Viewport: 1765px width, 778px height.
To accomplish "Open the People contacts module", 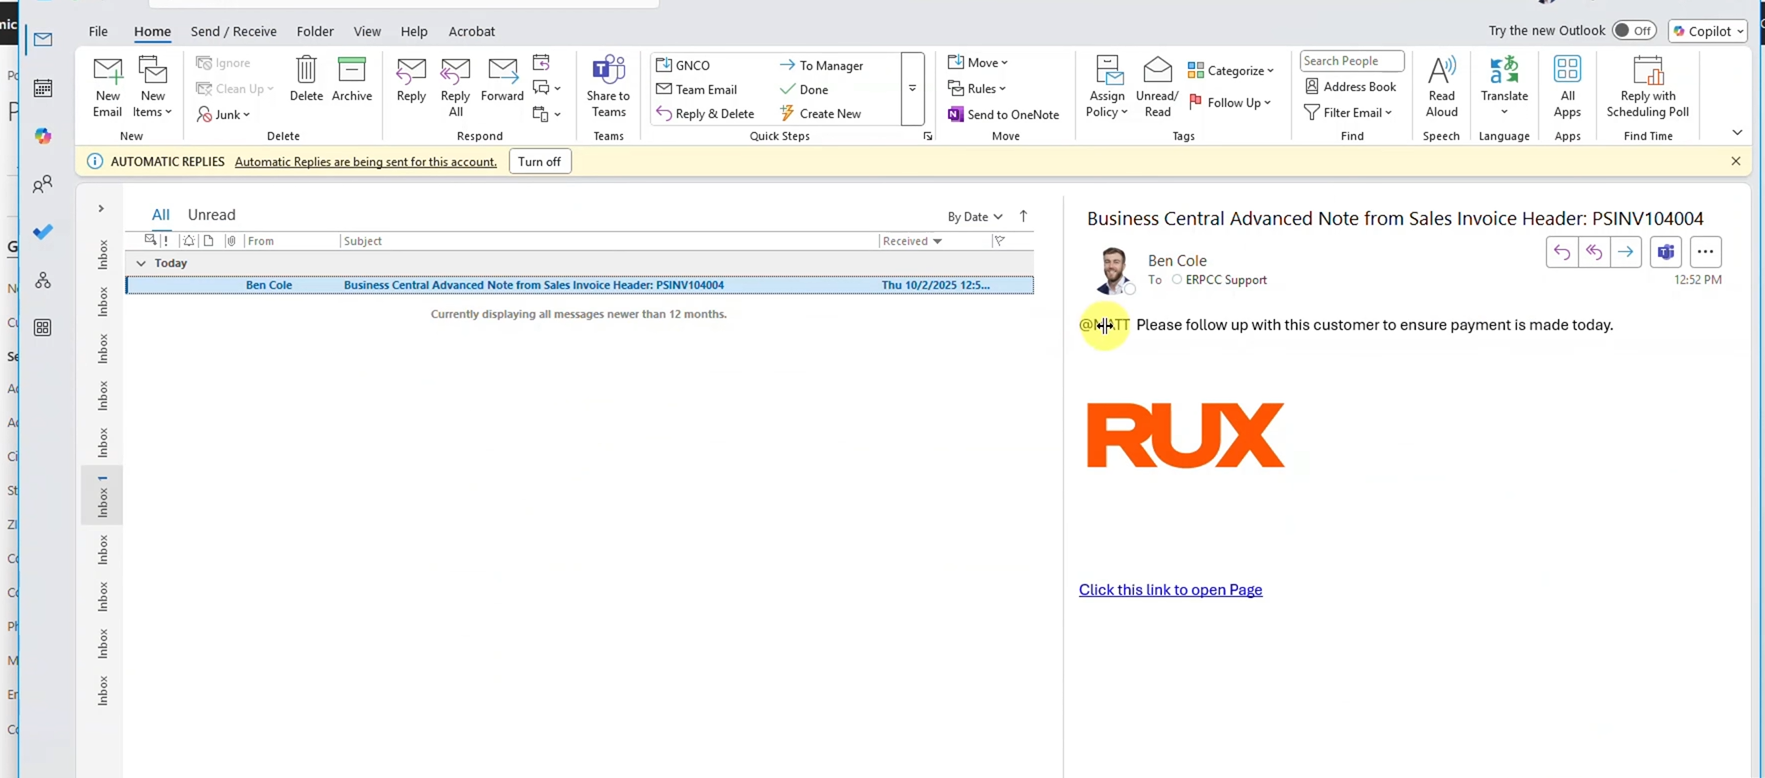I will point(43,184).
